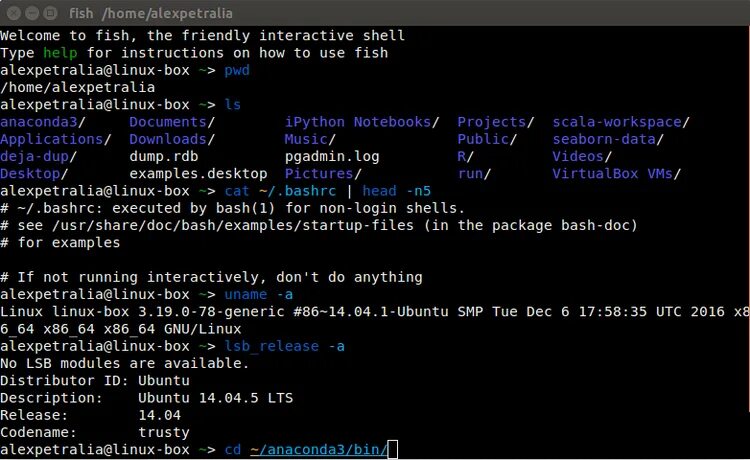
Task: Click the '#86~14.04.1-Ubuntu' build text
Action: 371,311
